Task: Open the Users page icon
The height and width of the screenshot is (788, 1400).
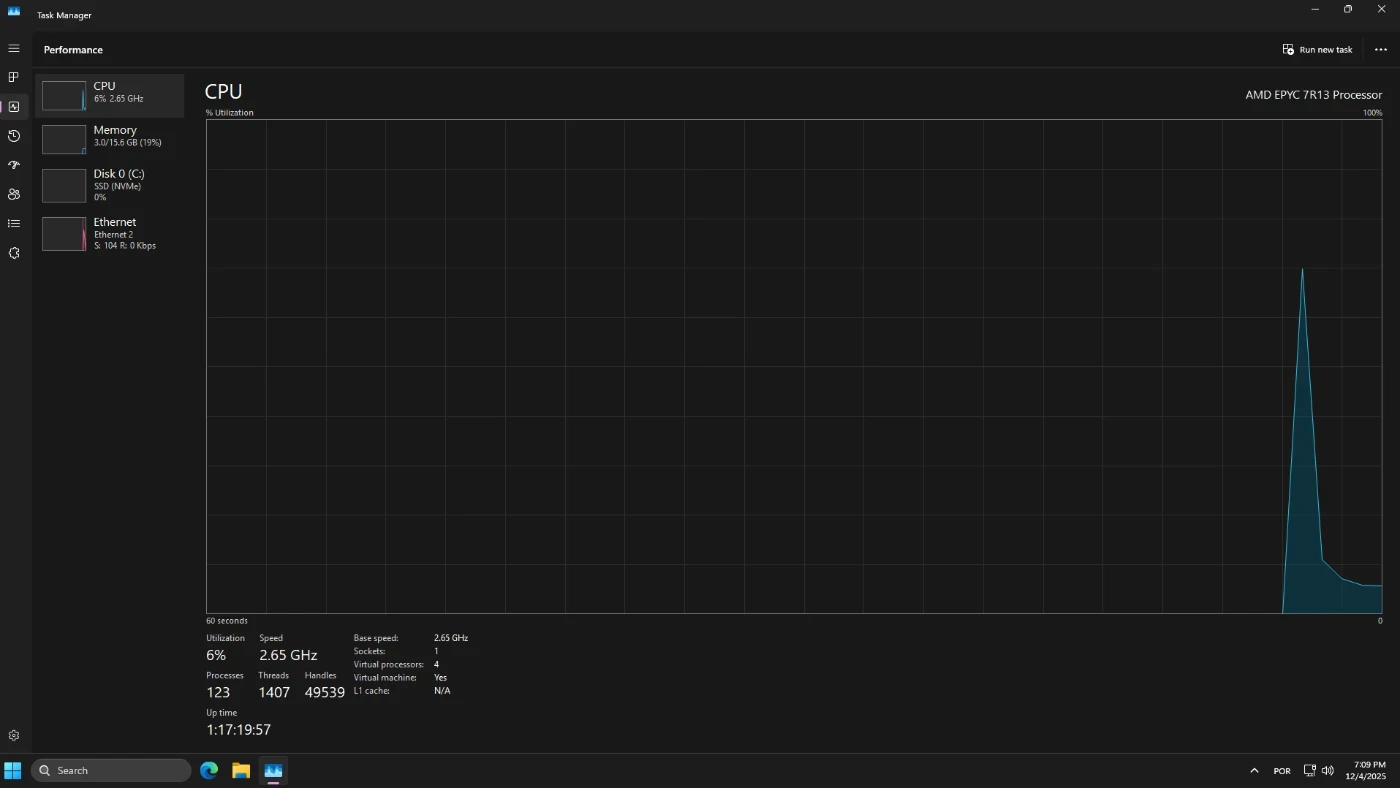Action: pyautogui.click(x=14, y=194)
